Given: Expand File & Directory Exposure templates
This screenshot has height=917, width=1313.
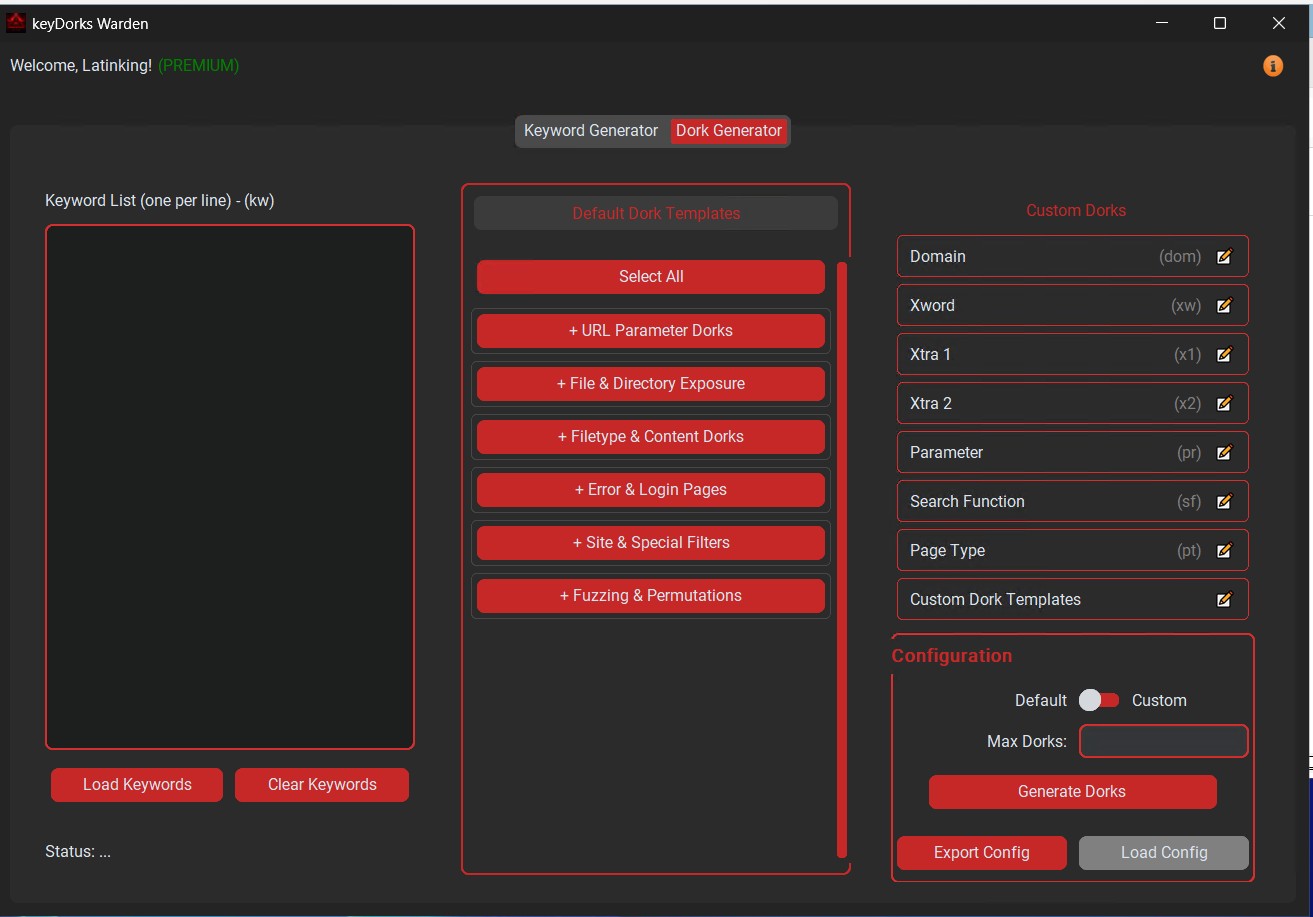Looking at the screenshot, I should 650,384.
